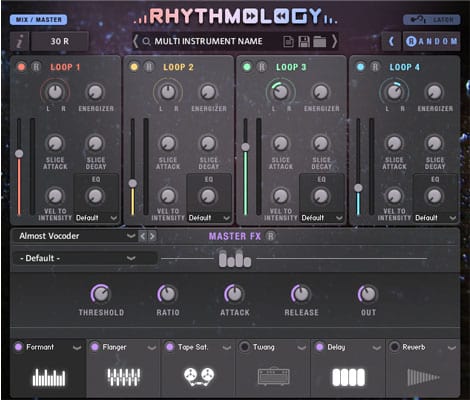Viewport: 470px width, 400px height.
Task: Open Loop 3 EQ Default dropdown
Action: pos(322,218)
